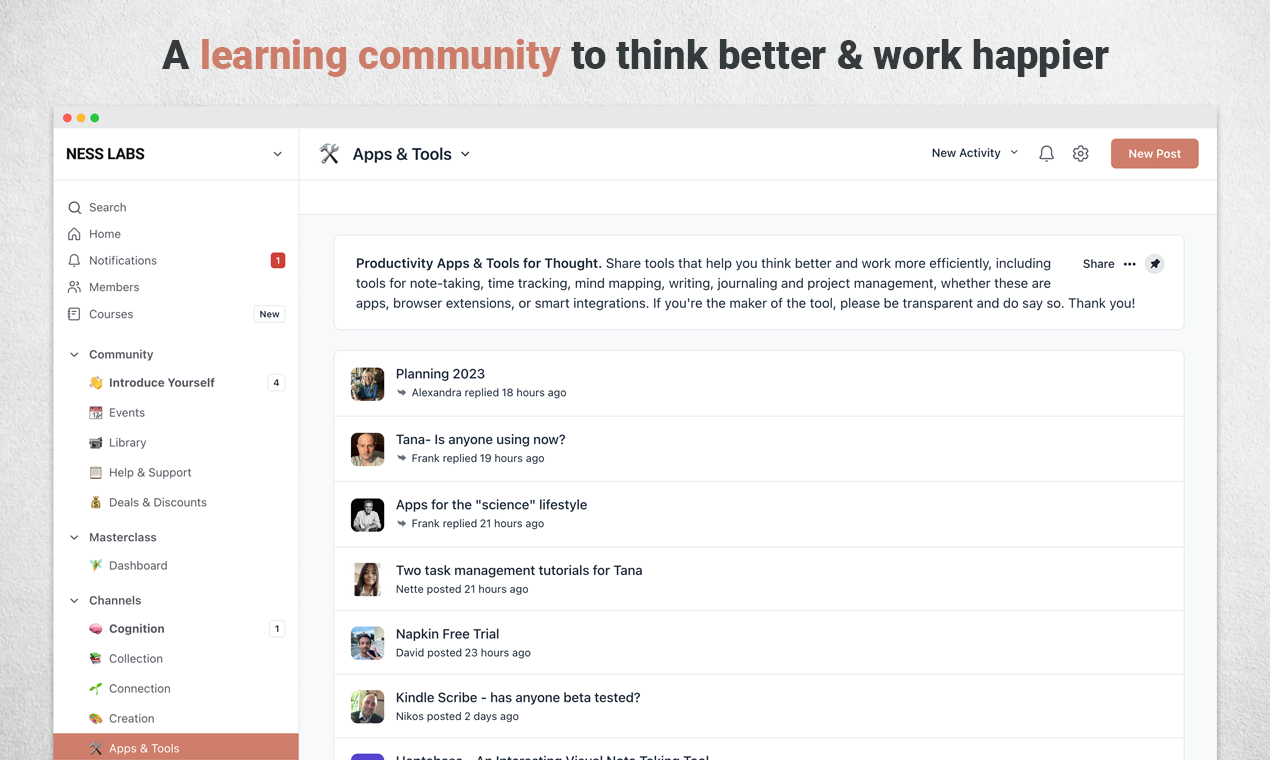Open the Planning 2023 post
Image resolution: width=1270 pixels, height=760 pixels.
(440, 374)
